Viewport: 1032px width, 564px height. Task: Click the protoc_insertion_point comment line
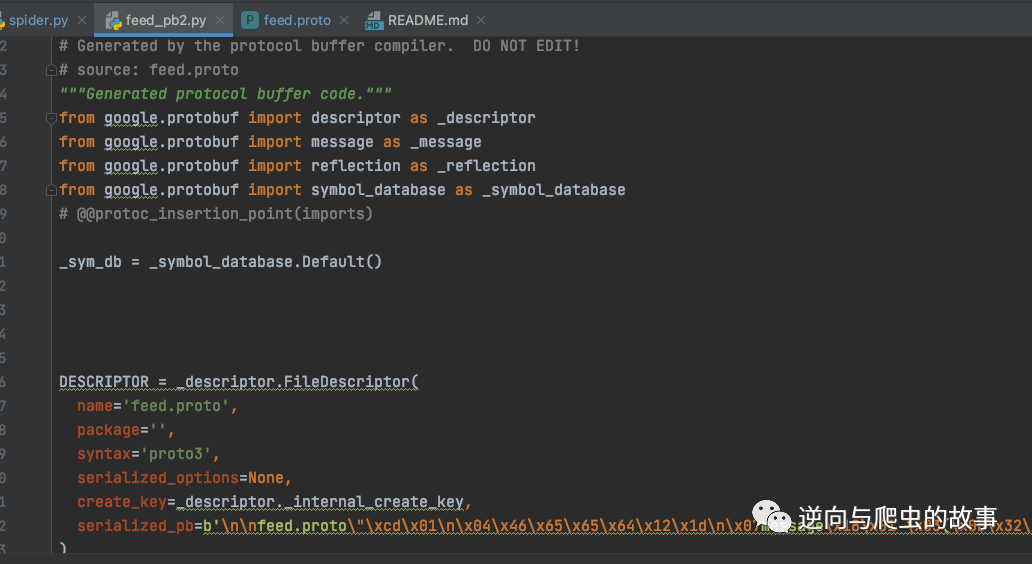tap(215, 214)
